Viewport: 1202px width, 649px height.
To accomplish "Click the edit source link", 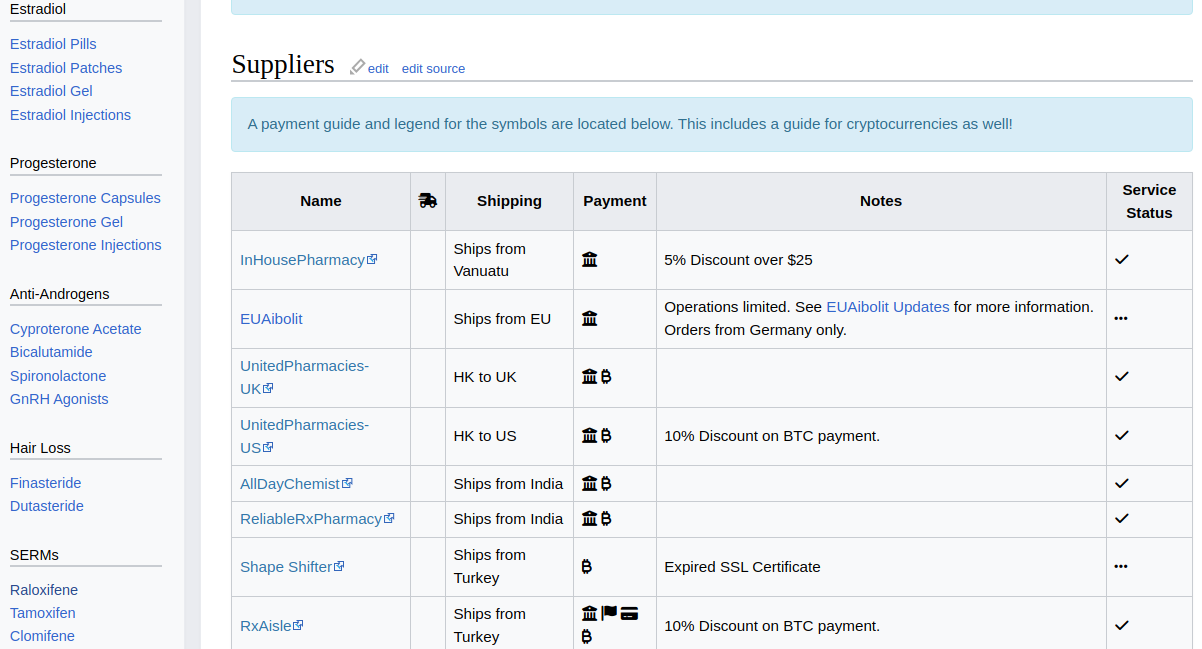I will [433, 68].
